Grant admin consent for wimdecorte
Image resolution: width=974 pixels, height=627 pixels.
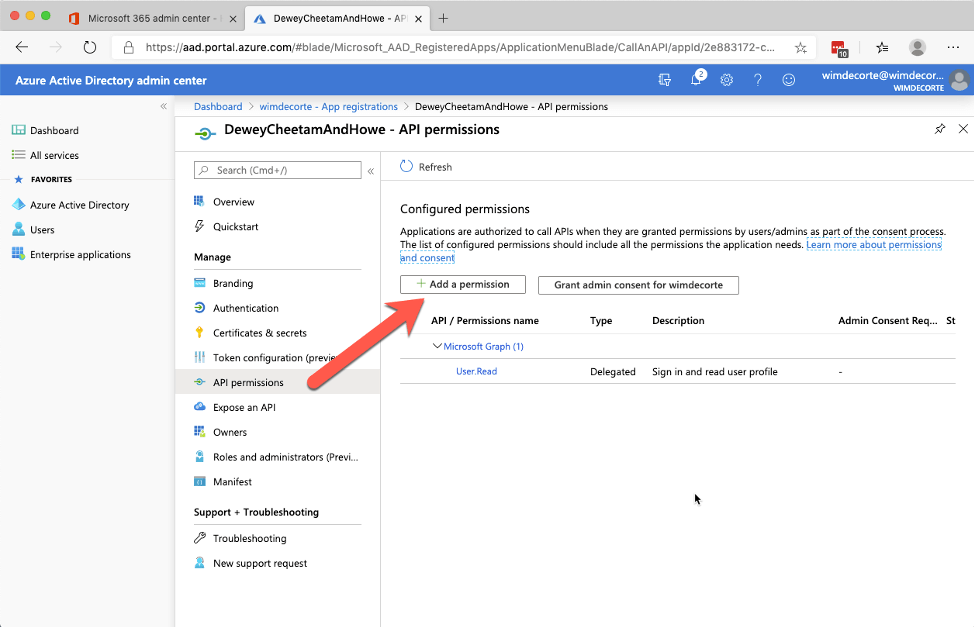click(638, 285)
